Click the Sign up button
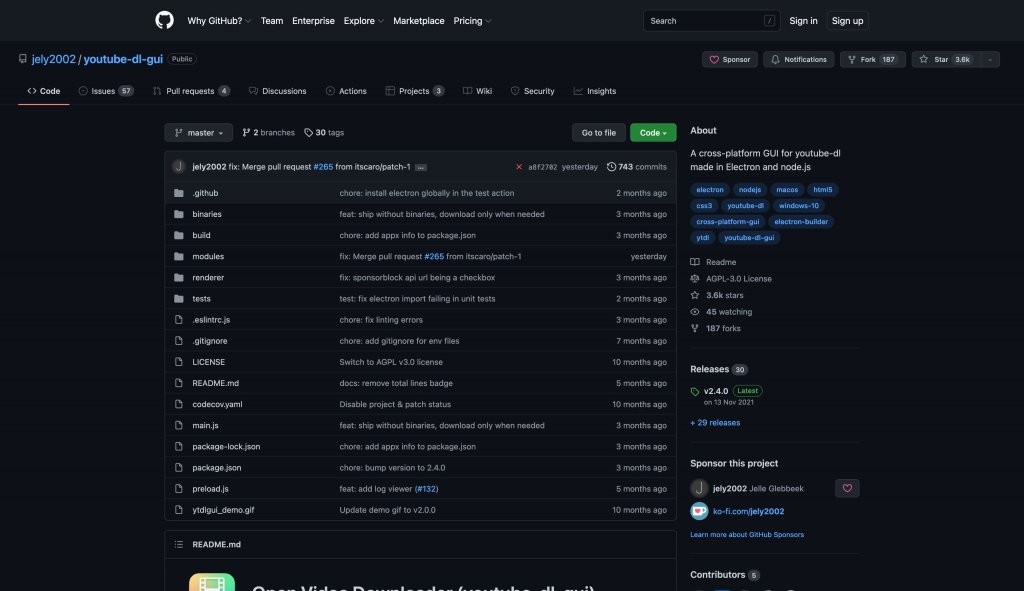This screenshot has width=1024, height=591. [847, 21]
